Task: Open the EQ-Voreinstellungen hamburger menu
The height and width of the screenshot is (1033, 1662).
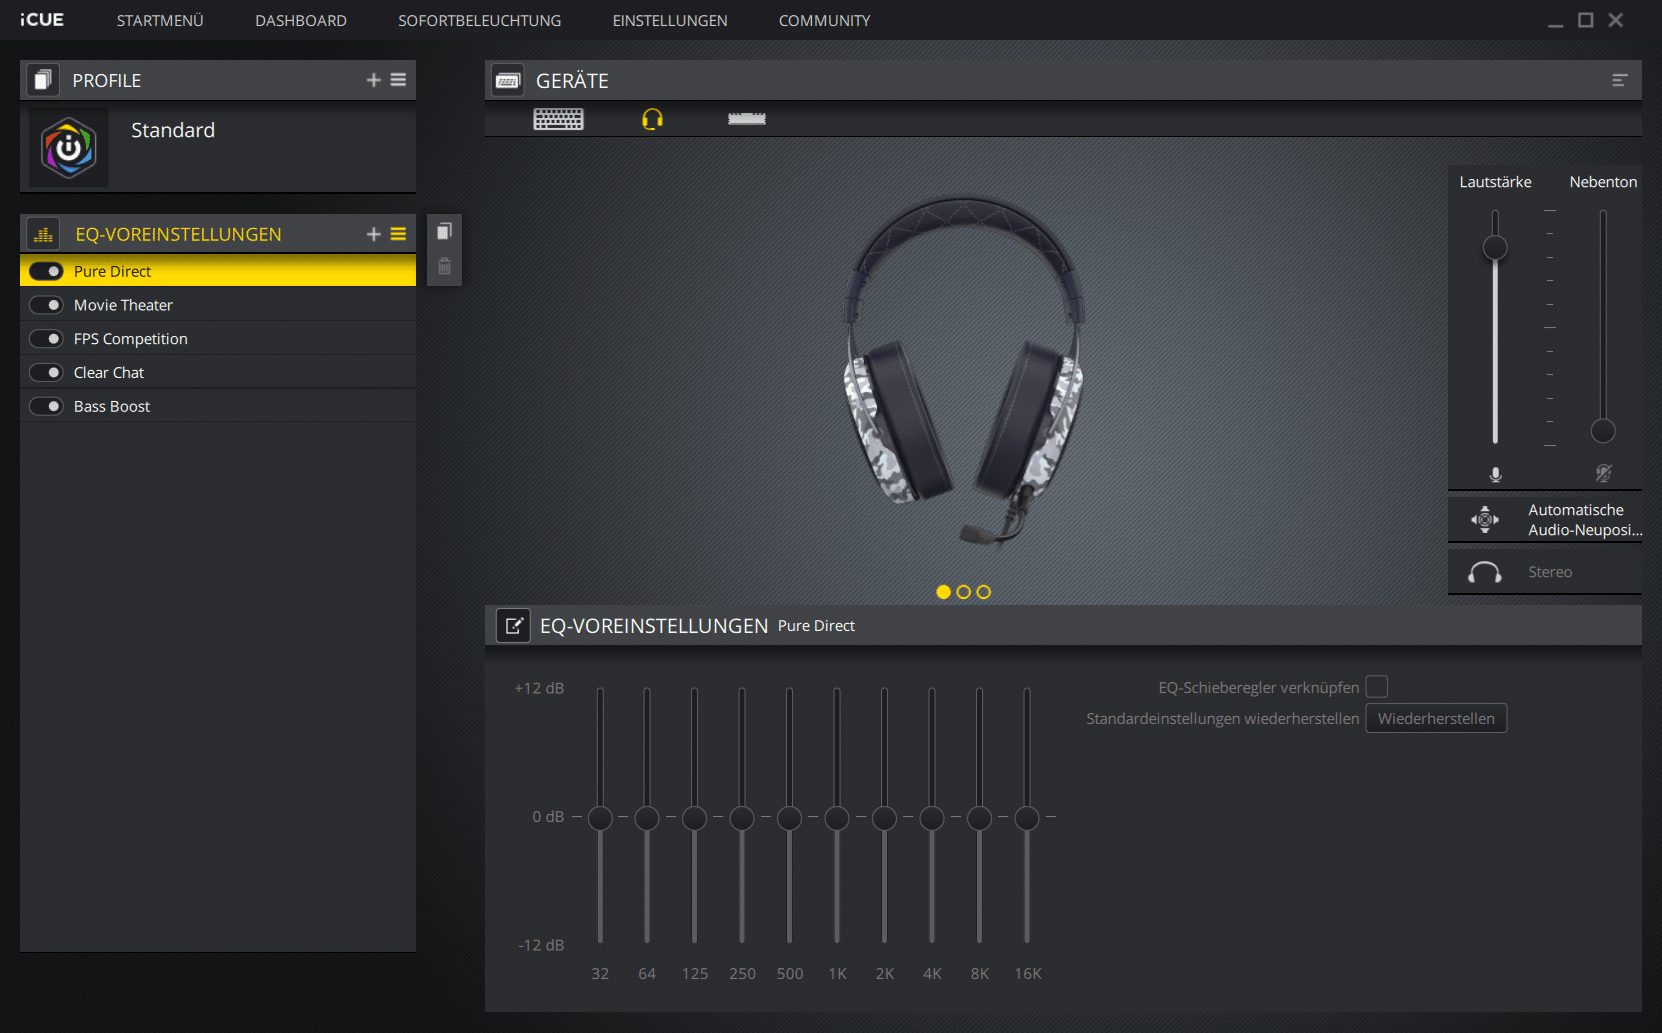Action: point(398,234)
